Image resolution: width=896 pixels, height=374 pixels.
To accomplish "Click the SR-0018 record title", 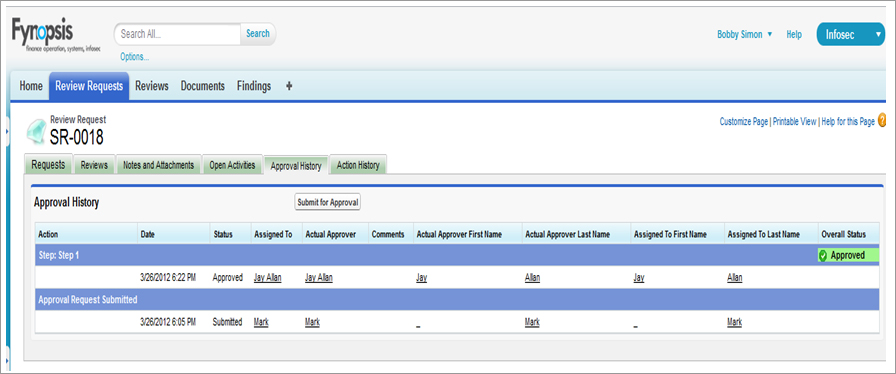I will [77, 137].
